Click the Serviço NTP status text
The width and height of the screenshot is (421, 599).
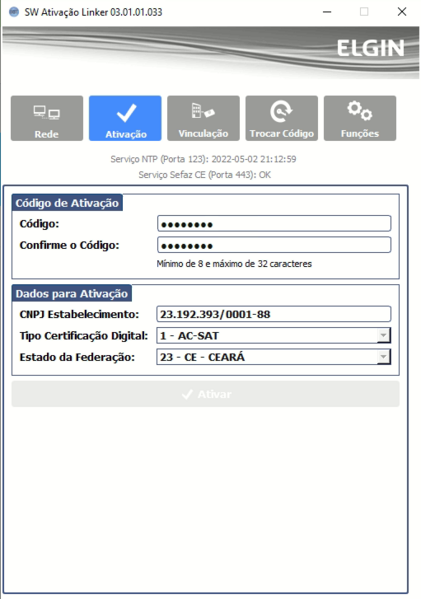pos(203,159)
